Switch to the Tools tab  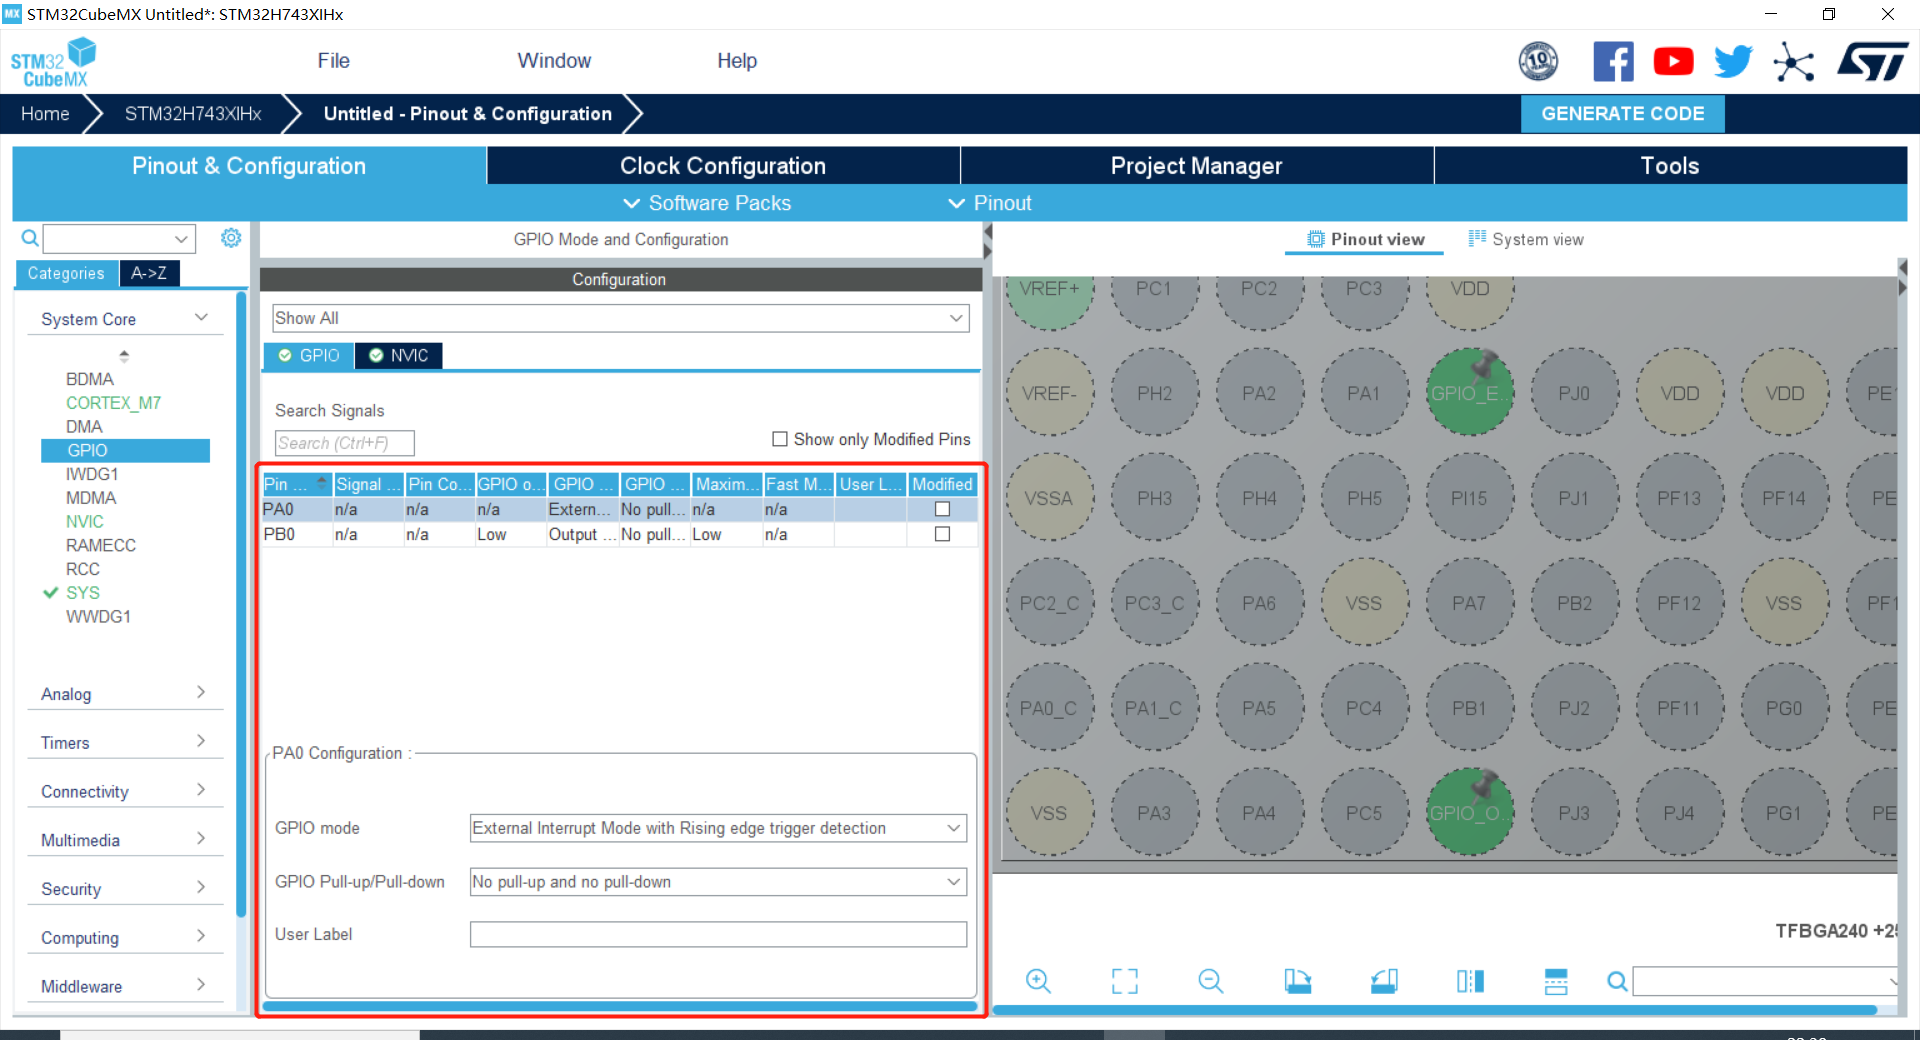(1670, 166)
